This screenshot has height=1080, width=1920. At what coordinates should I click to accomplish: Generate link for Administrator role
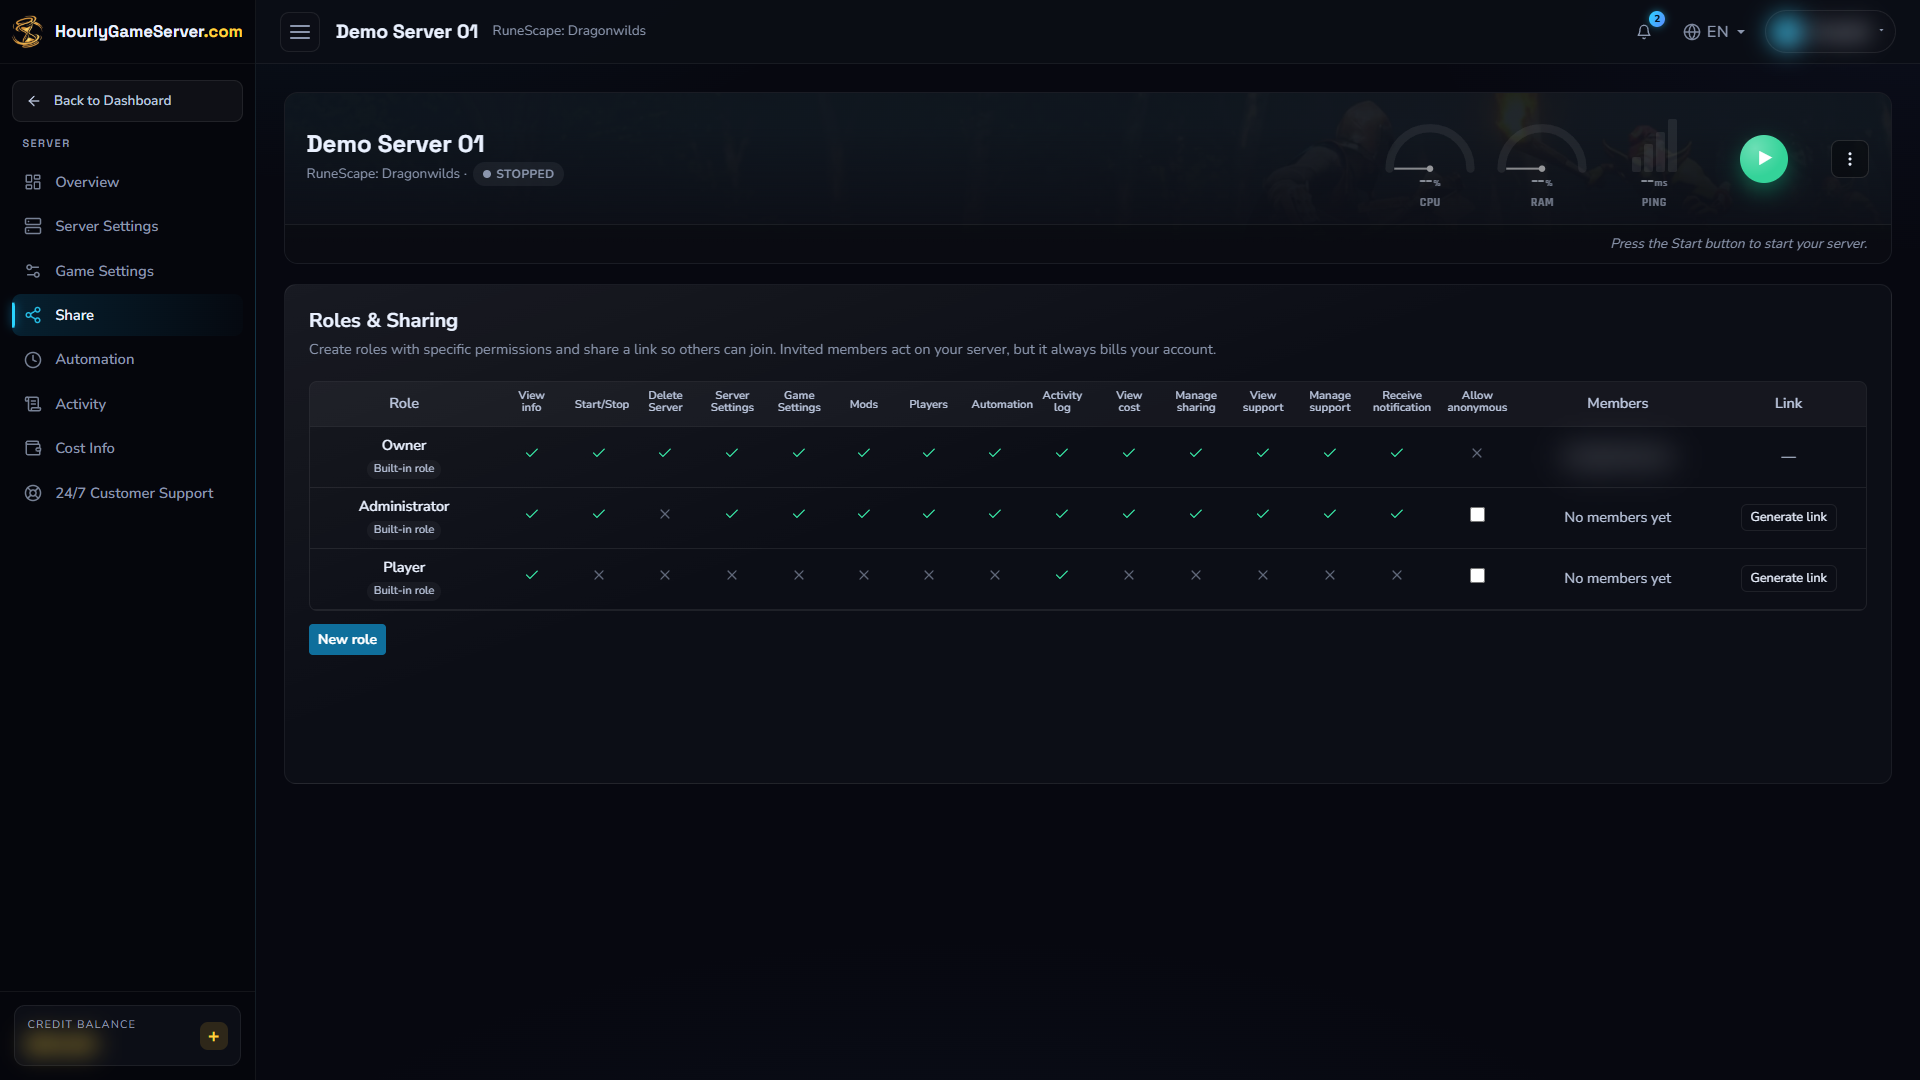tap(1788, 517)
